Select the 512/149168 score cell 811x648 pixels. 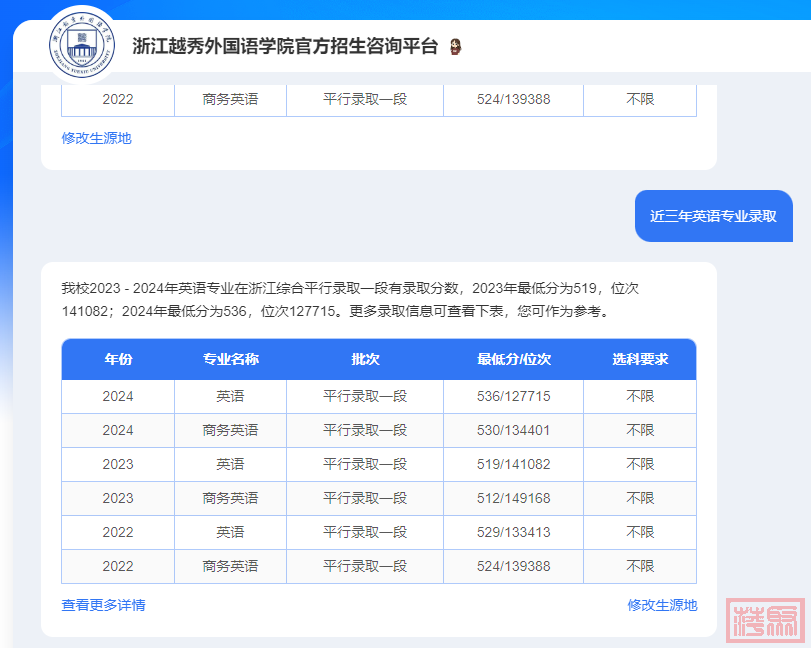tap(514, 499)
